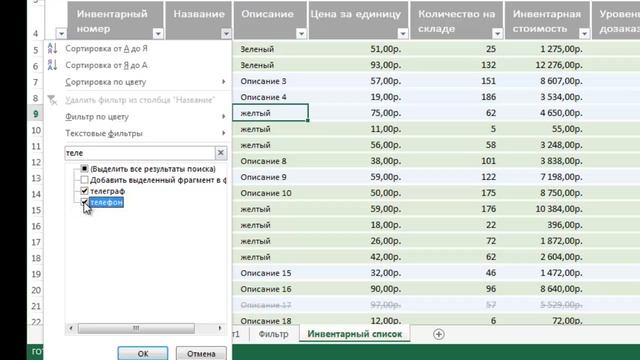Enable 'Добавить выделенный фрагмент' checkbox
The width and height of the screenshot is (640, 360).
click(84, 180)
